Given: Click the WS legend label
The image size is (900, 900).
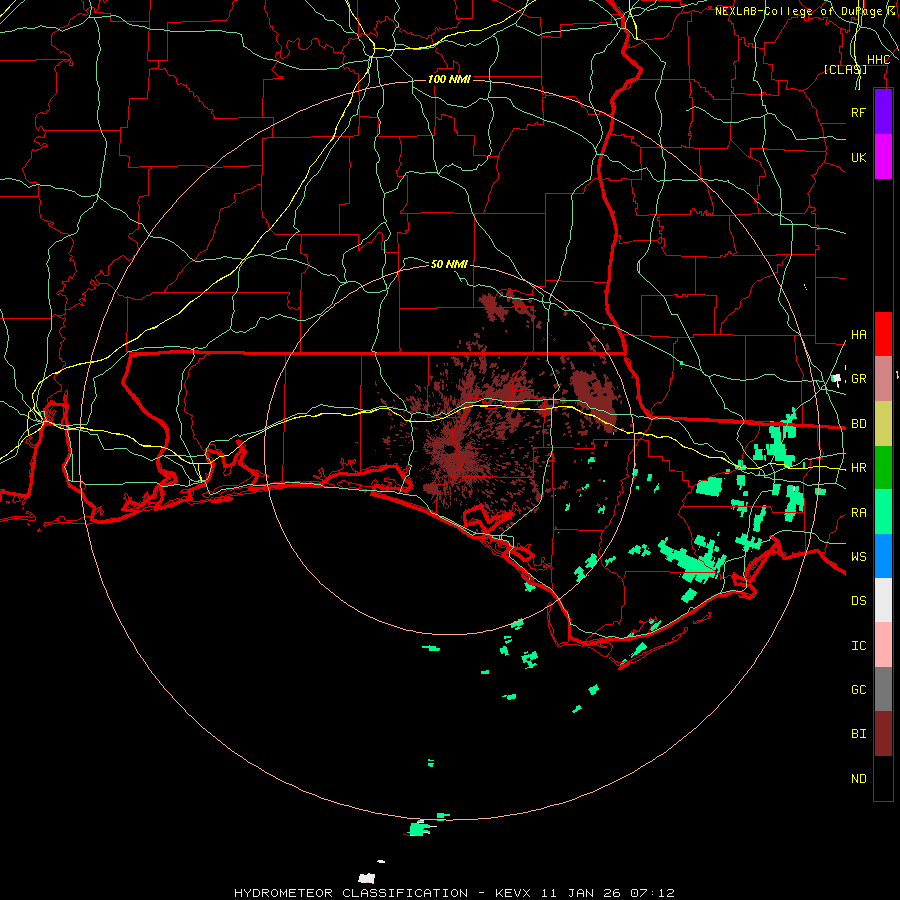Looking at the screenshot, I should point(858,557).
